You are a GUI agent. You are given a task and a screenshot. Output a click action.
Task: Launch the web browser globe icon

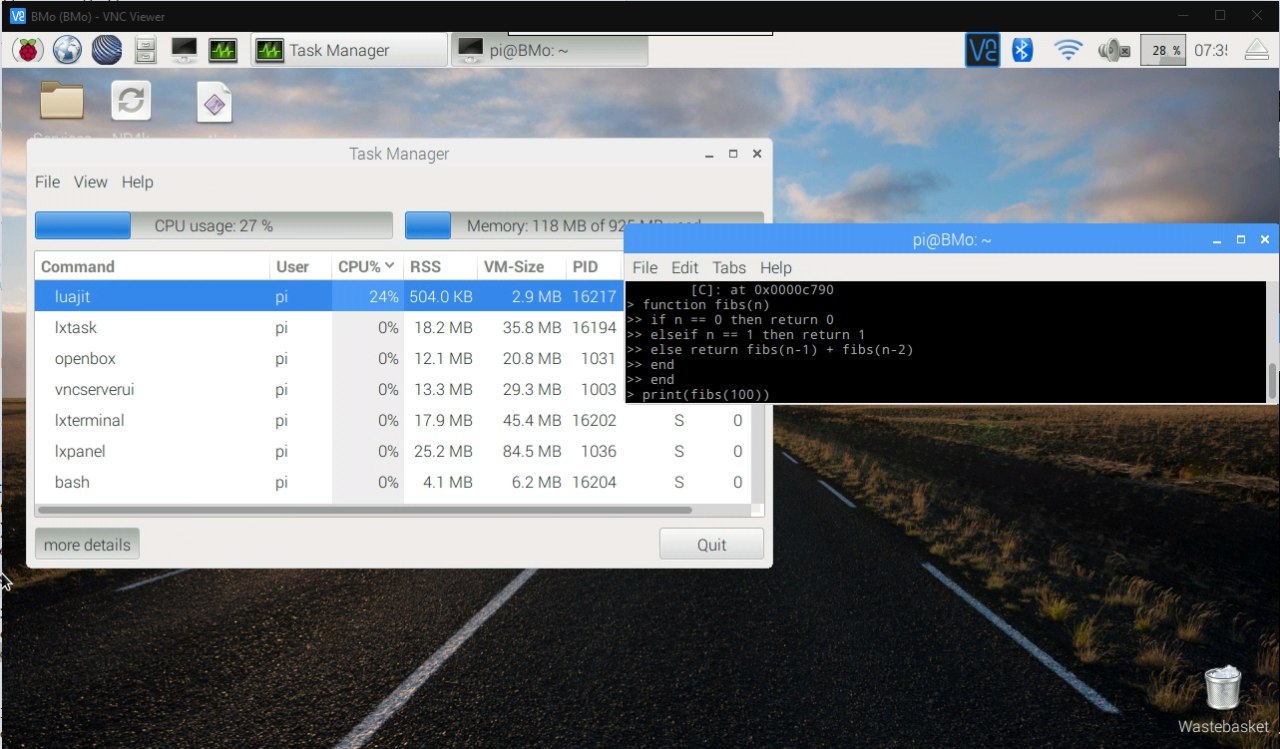67,50
